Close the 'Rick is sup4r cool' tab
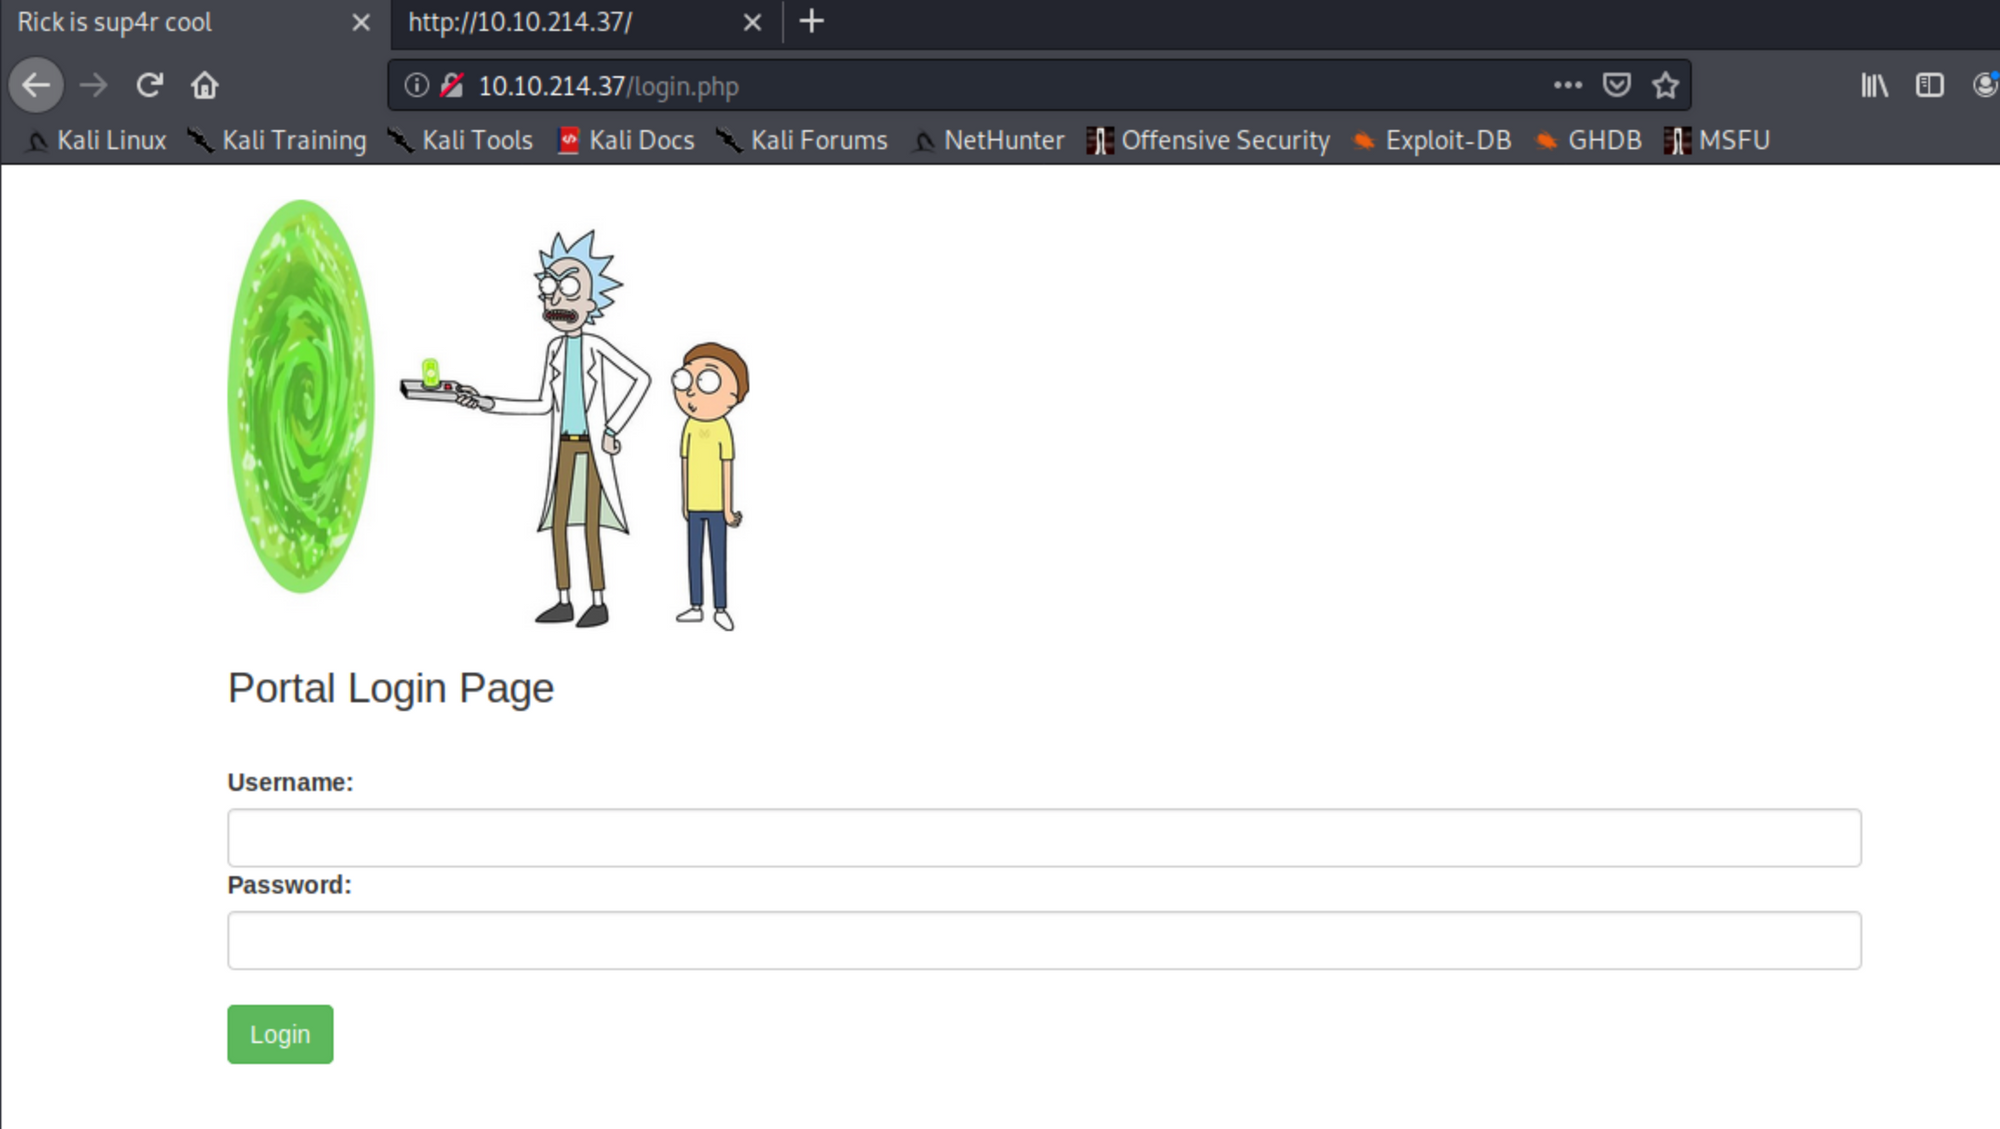This screenshot has height=1129, width=2000. [x=361, y=22]
